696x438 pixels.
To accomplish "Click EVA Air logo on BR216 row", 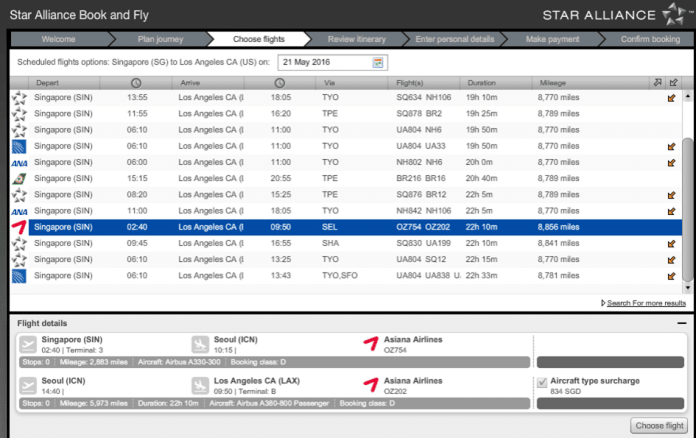I will tap(19, 179).
